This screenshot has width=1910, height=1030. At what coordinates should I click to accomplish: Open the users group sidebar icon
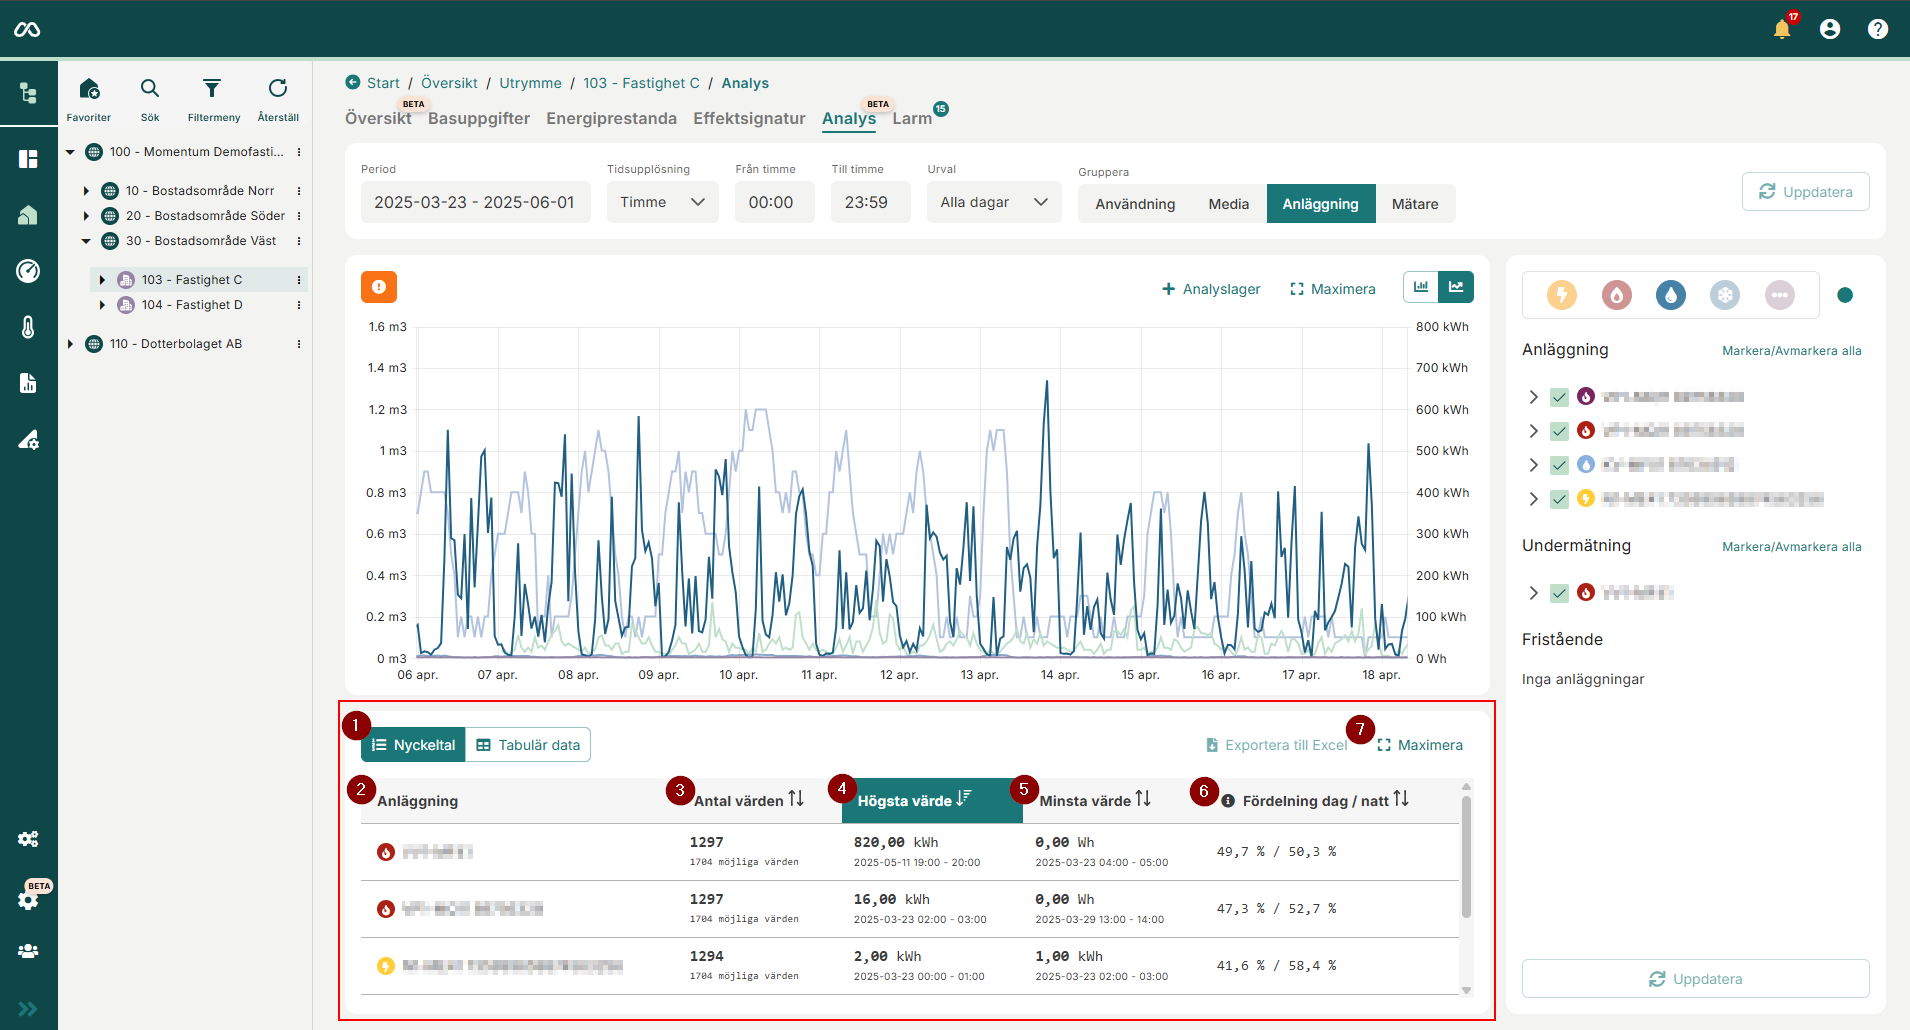(28, 951)
